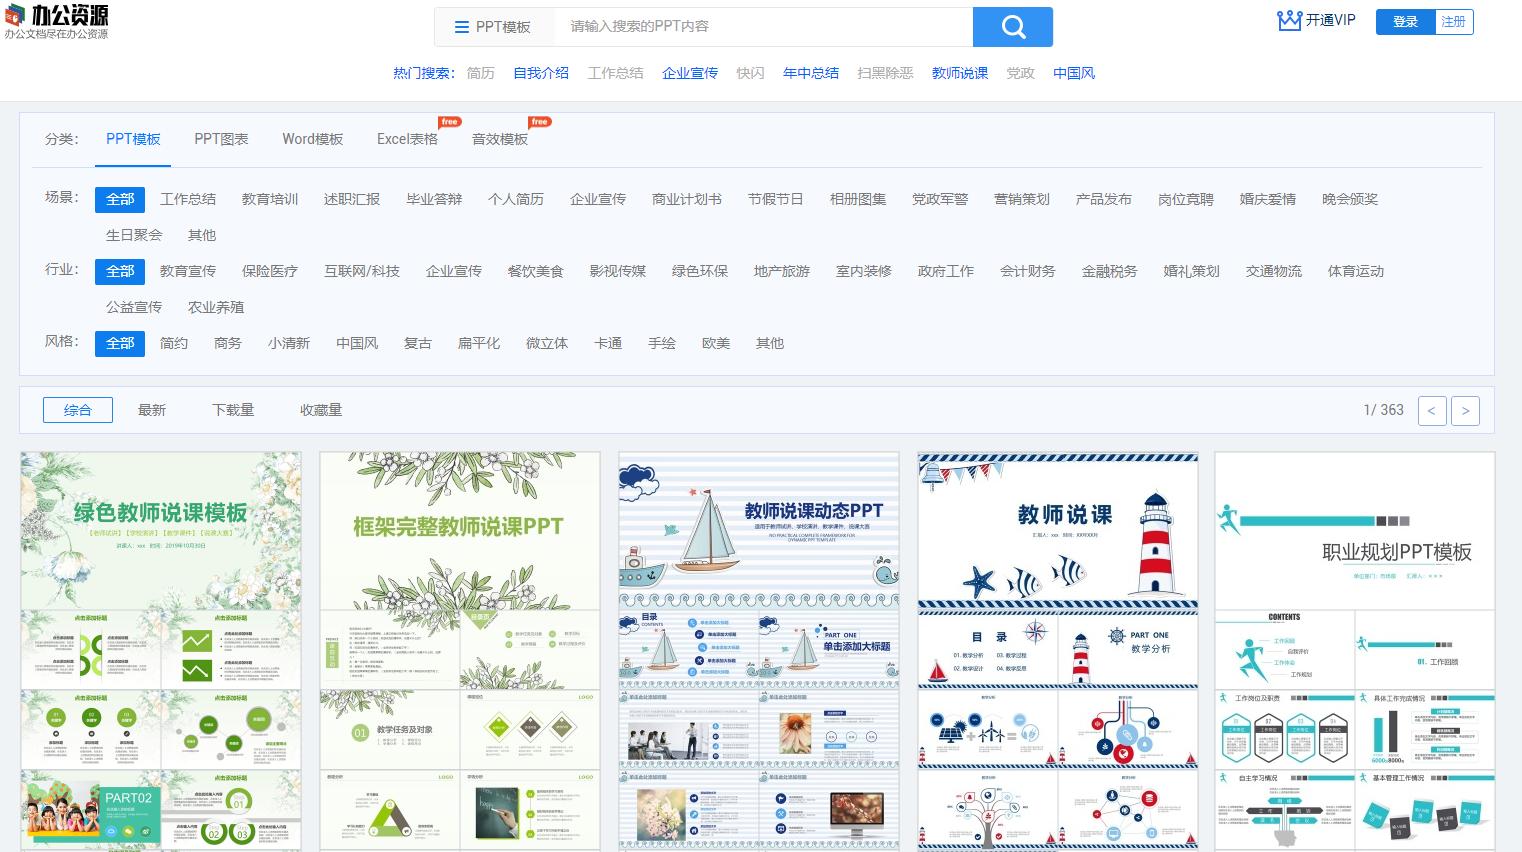The width and height of the screenshot is (1522, 852).
Task: Click the free badge above 音效模板
Action: coord(540,121)
